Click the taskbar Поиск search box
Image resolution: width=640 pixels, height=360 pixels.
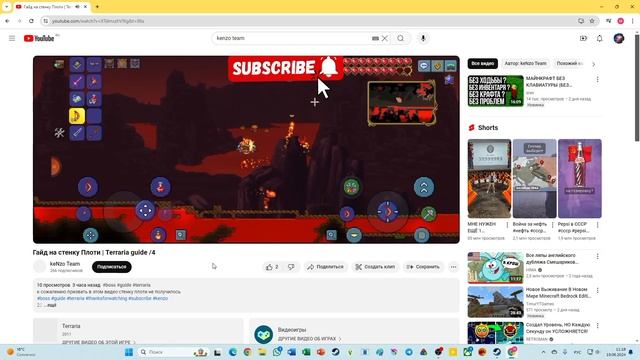point(173,352)
